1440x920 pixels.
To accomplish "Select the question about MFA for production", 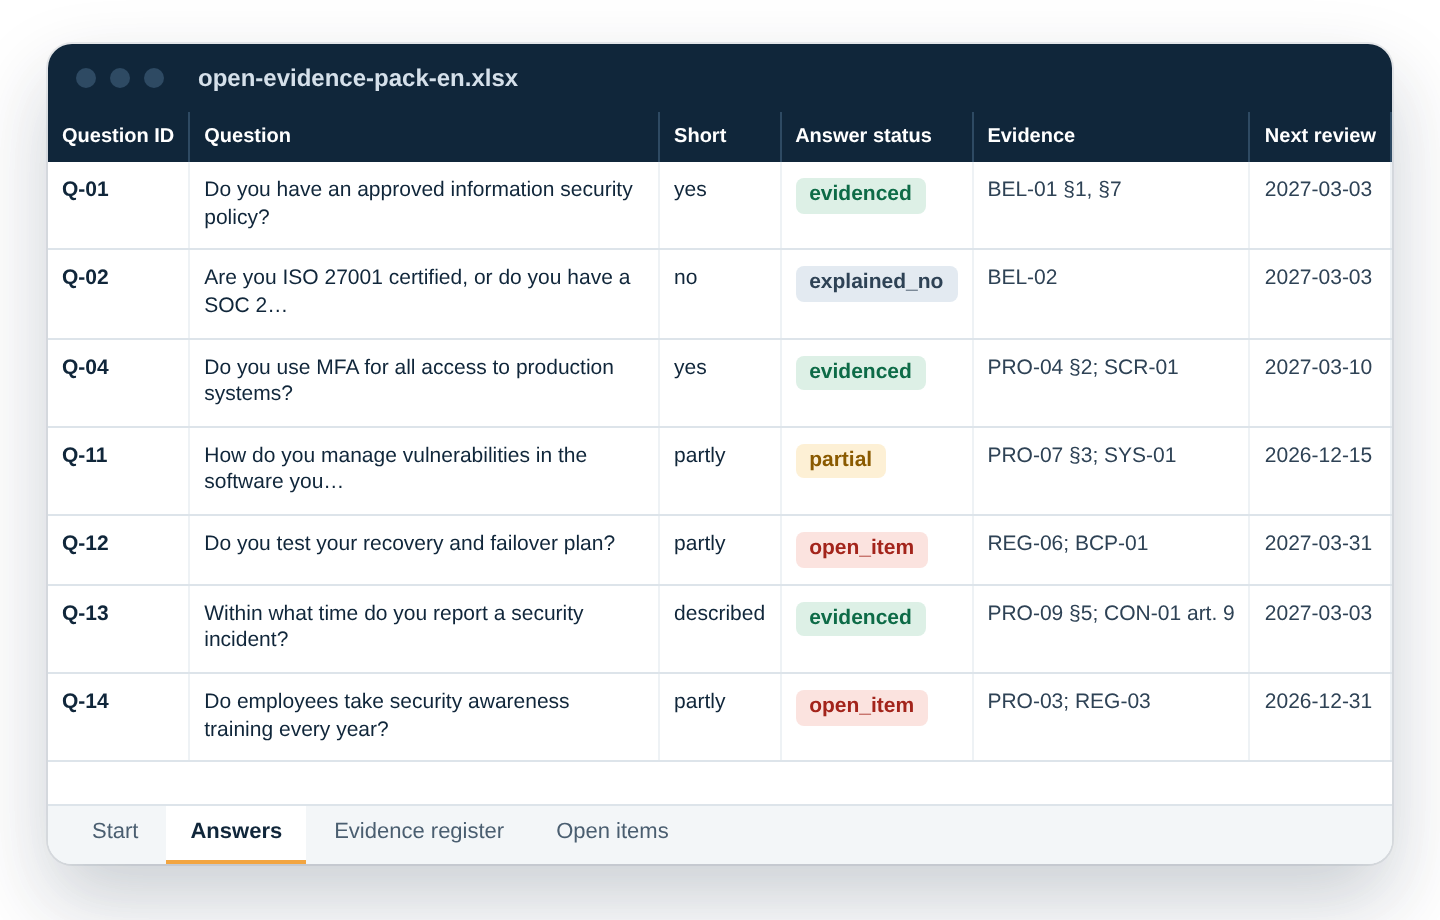I will 424,383.
